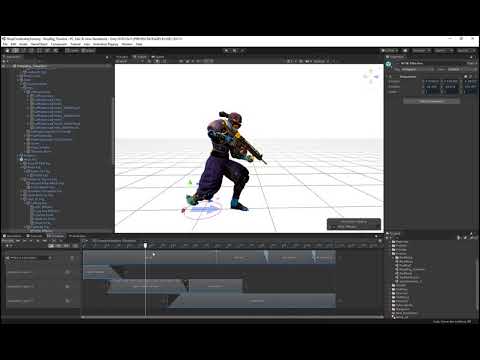Image resolution: width=480 pixels, height=360 pixels.
Task: Switch to the Inspector tab
Action: (x=396, y=57)
